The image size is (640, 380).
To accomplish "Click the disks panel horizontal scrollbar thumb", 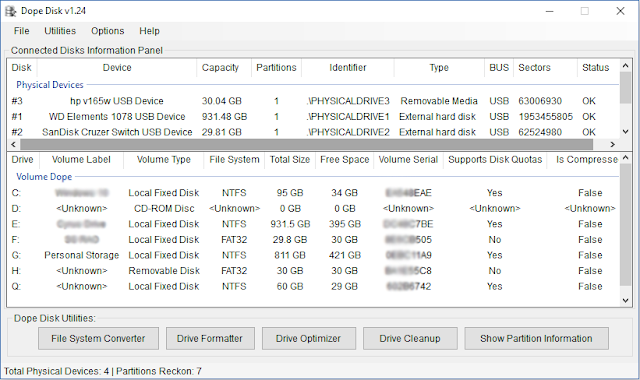I will click(x=307, y=144).
